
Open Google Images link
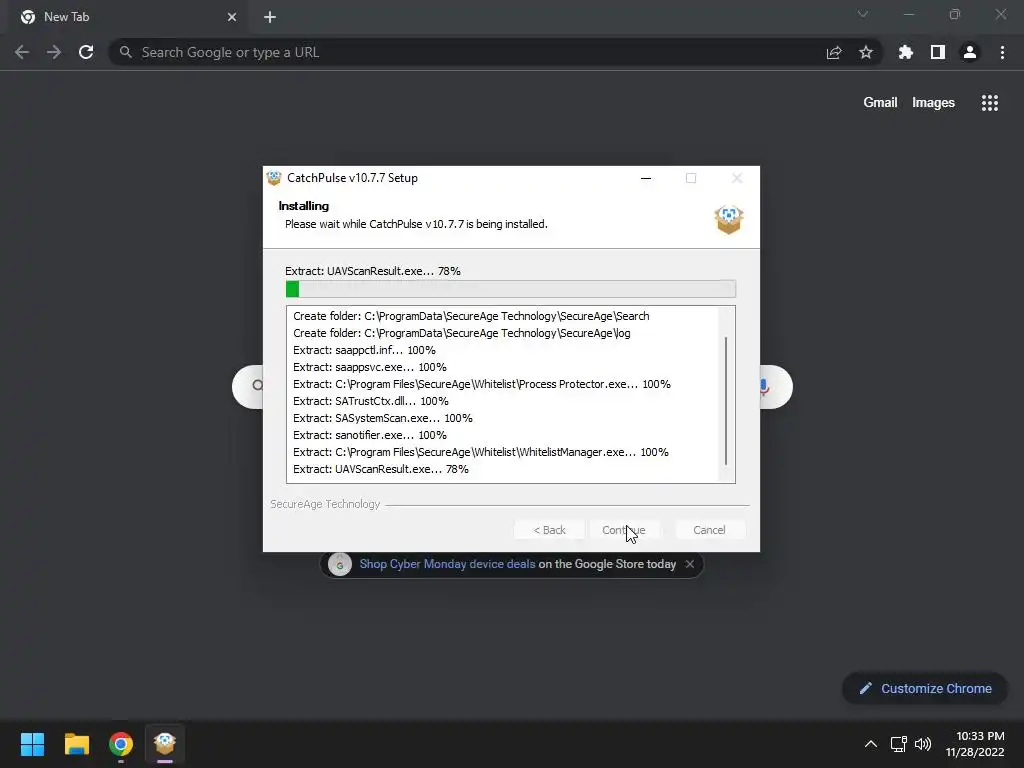coord(933,103)
